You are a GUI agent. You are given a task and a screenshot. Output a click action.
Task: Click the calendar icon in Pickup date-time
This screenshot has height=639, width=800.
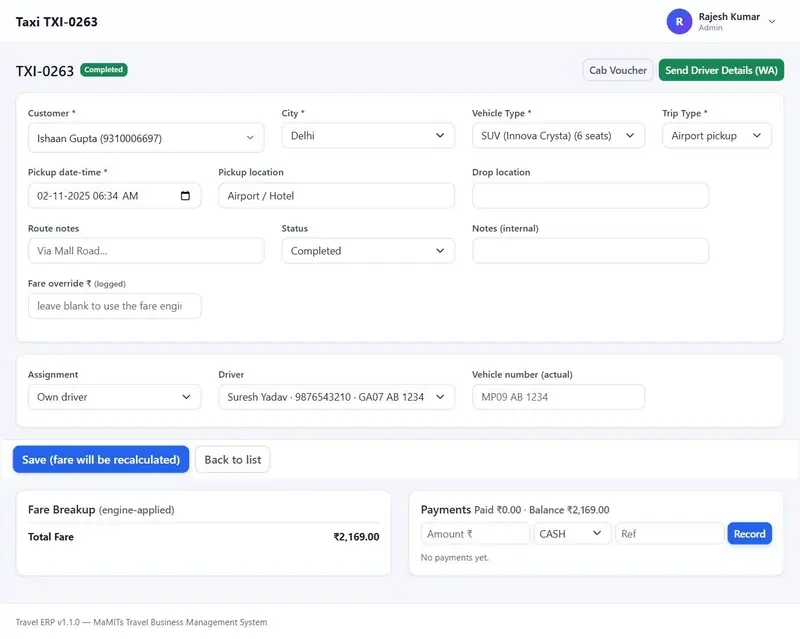point(185,196)
